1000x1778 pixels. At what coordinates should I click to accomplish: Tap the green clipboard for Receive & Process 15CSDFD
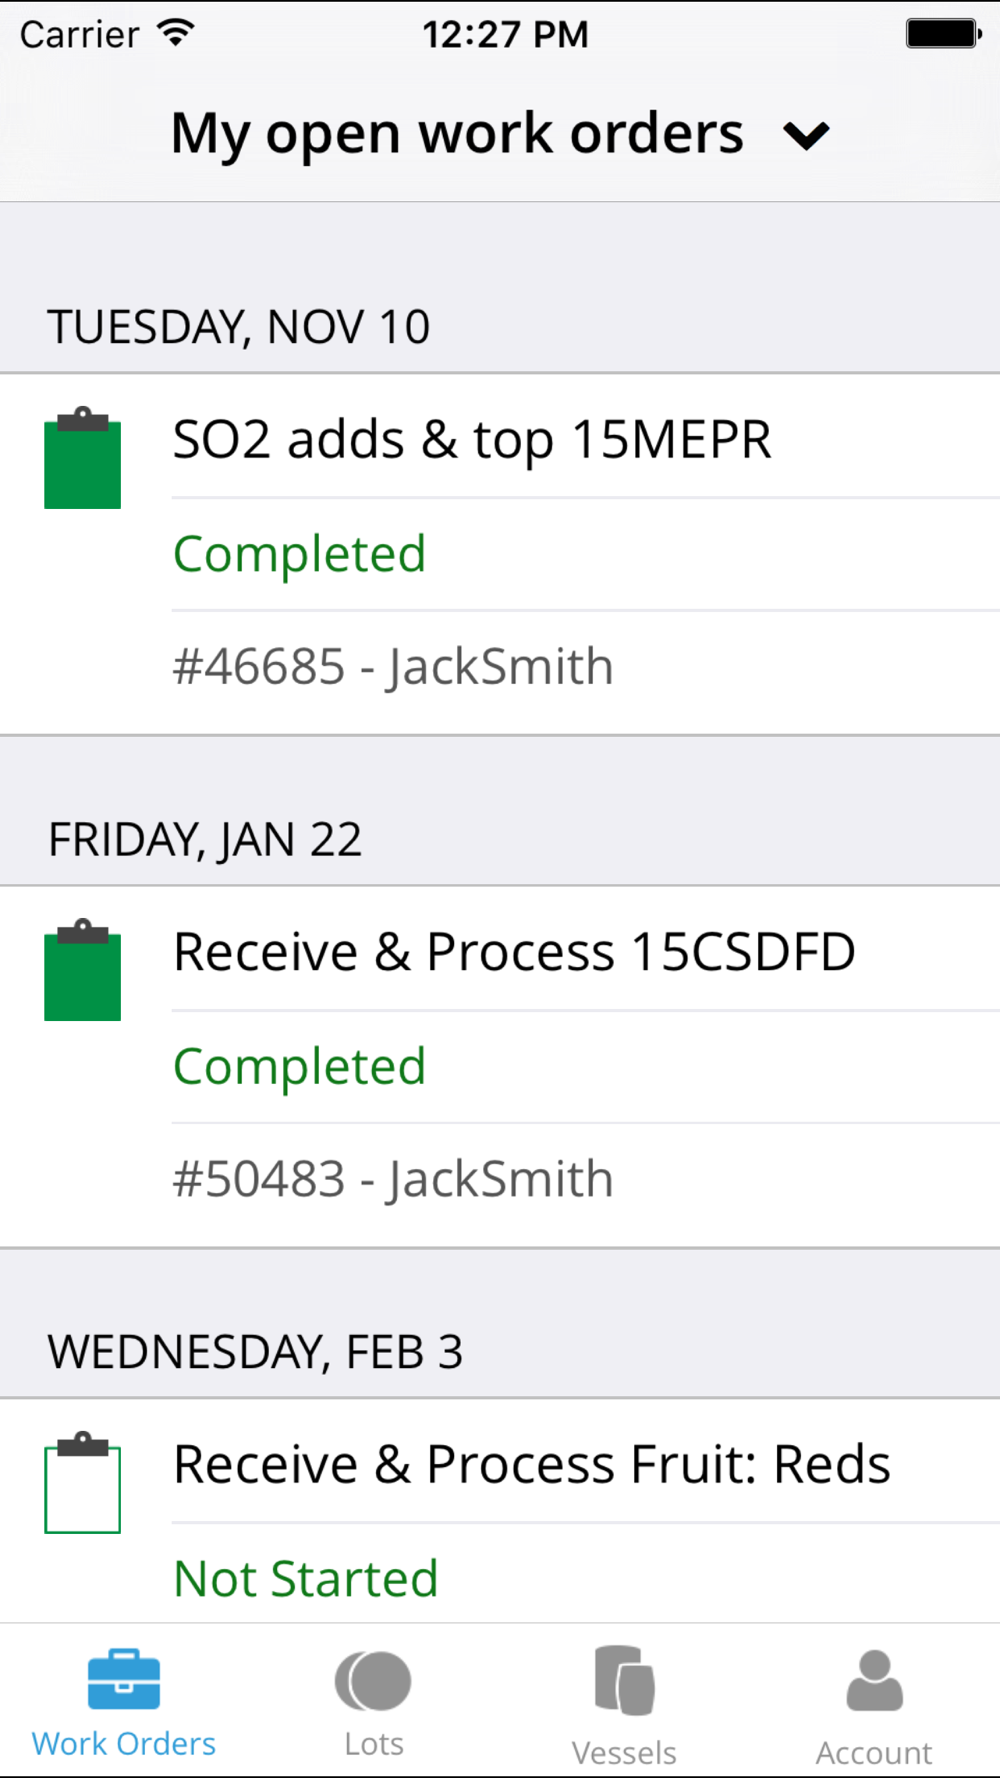pos(83,970)
